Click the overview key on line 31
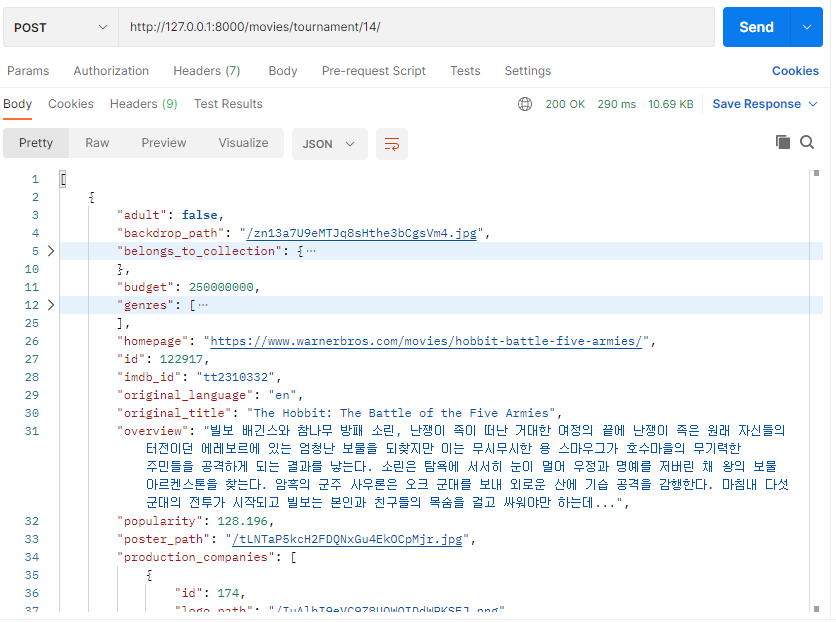This screenshot has width=836, height=622. (152, 431)
